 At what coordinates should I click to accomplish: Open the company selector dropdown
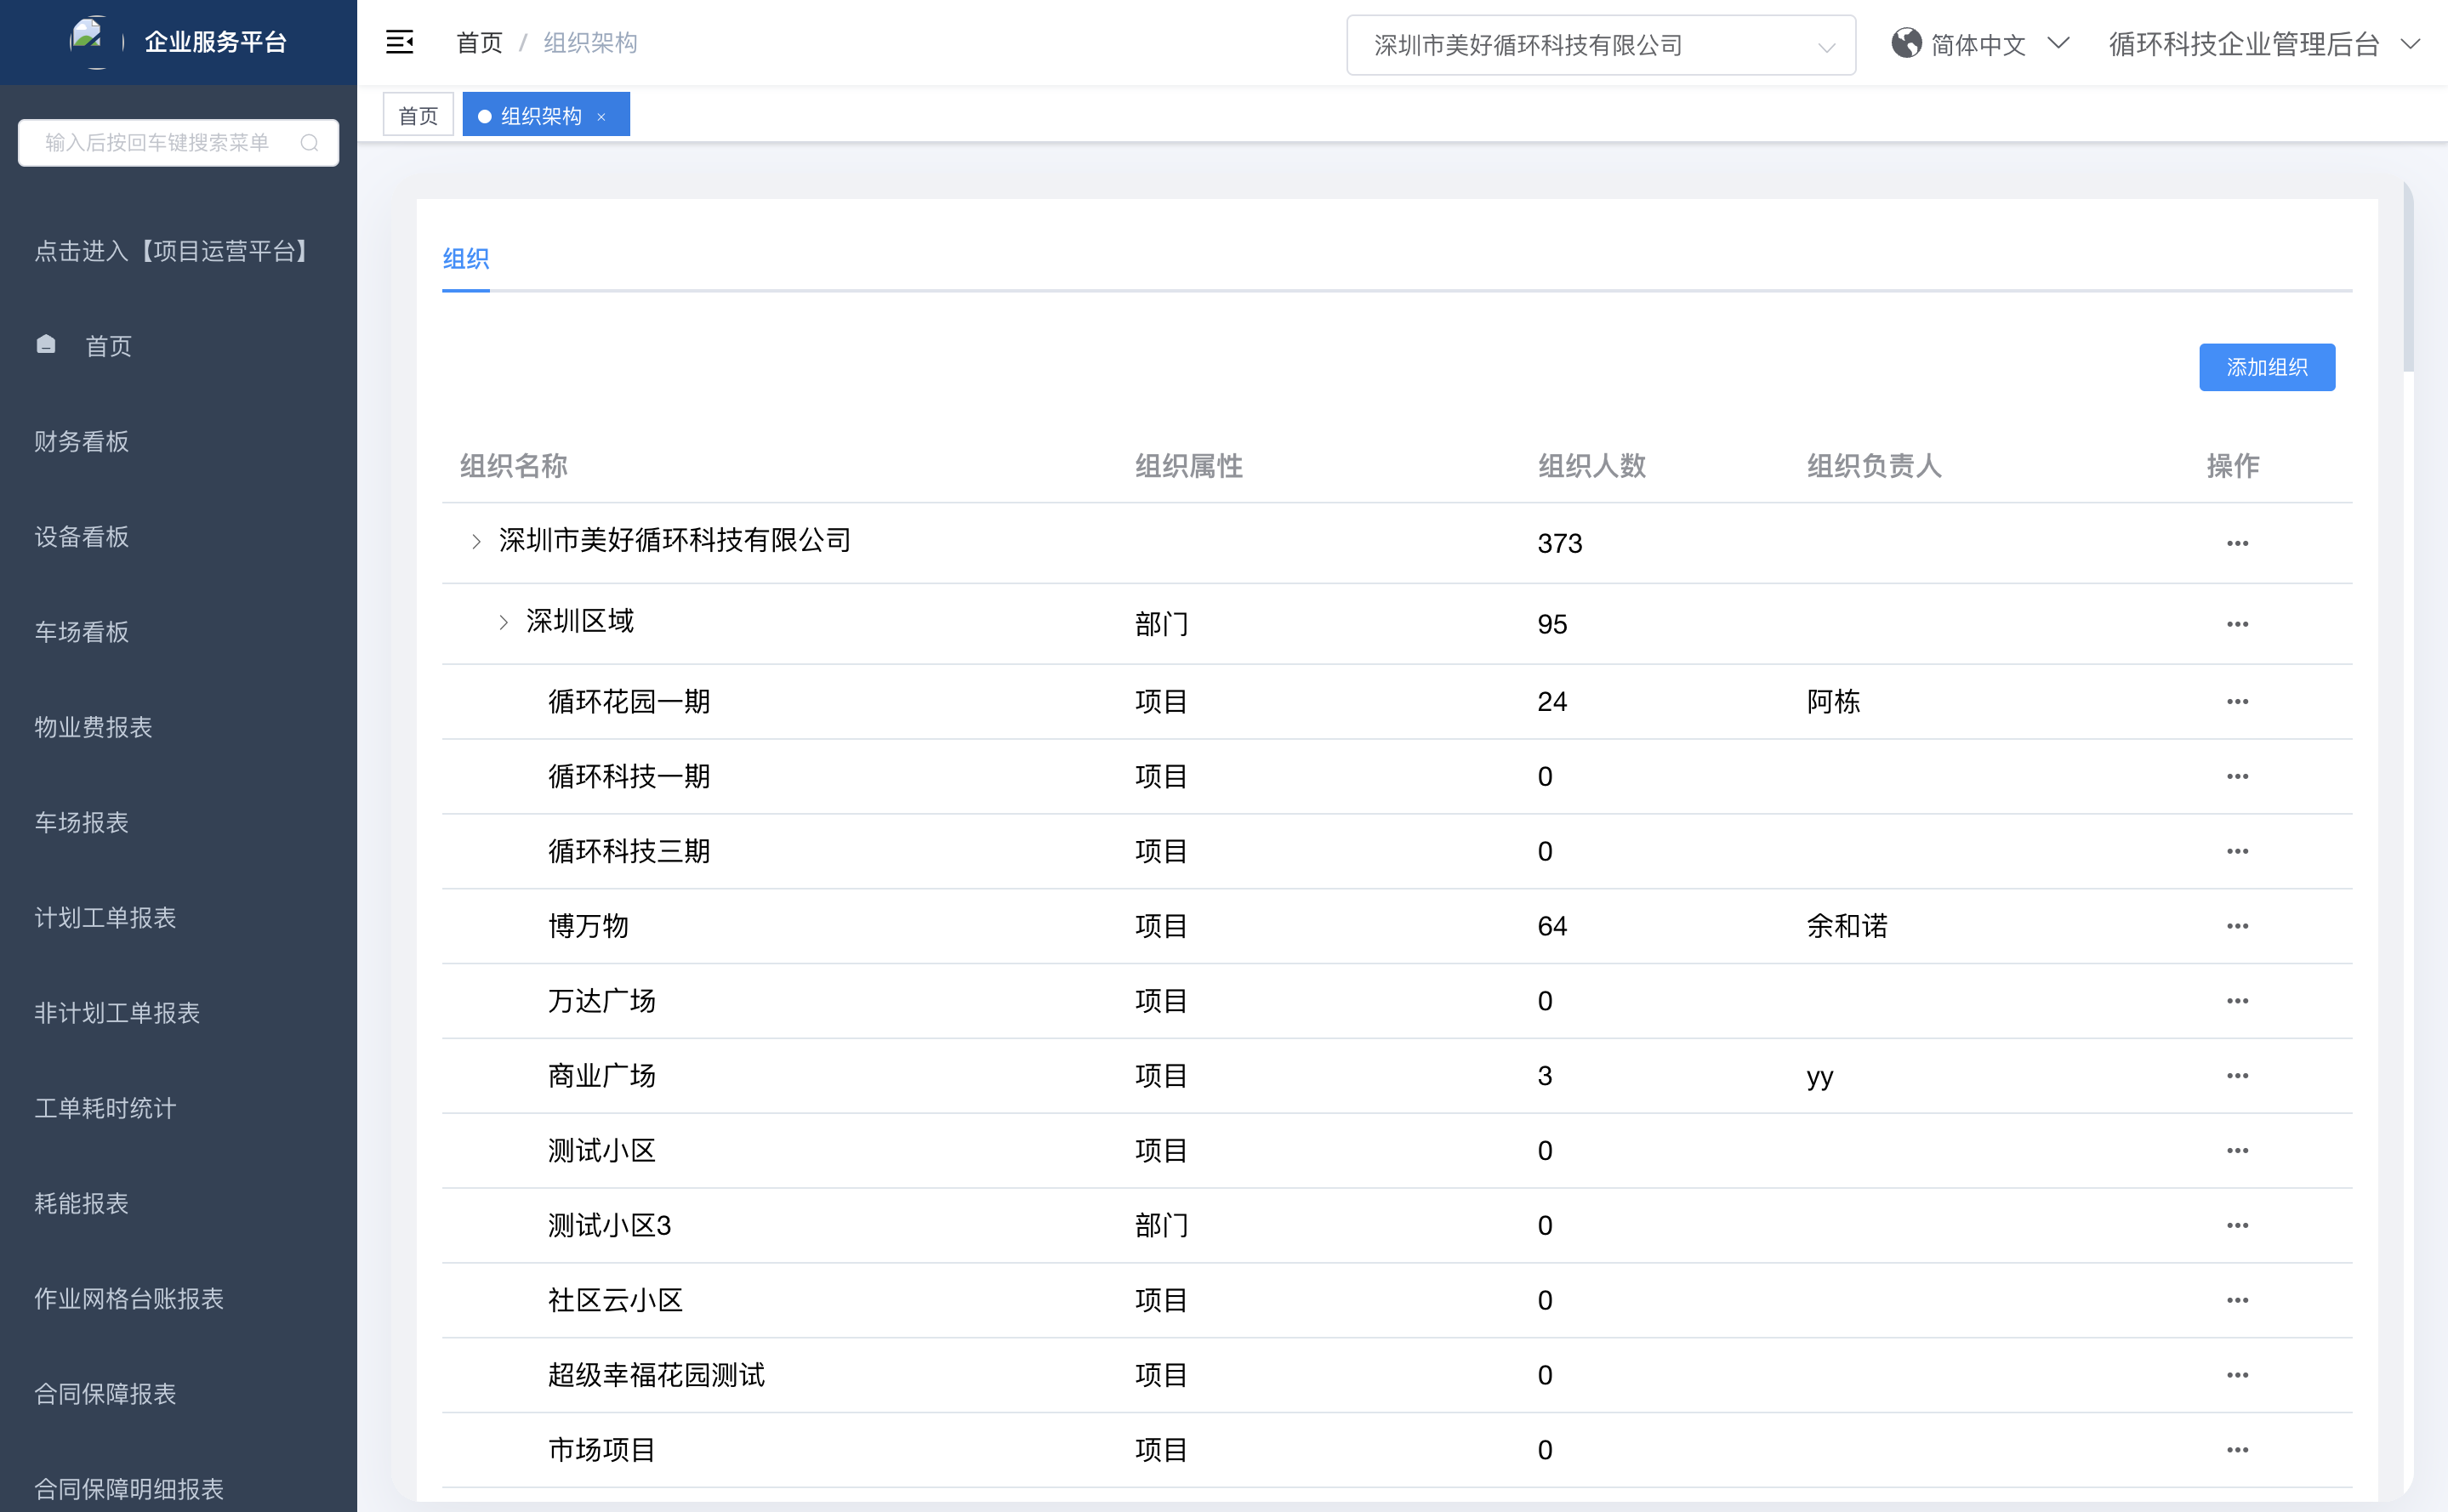[1600, 45]
